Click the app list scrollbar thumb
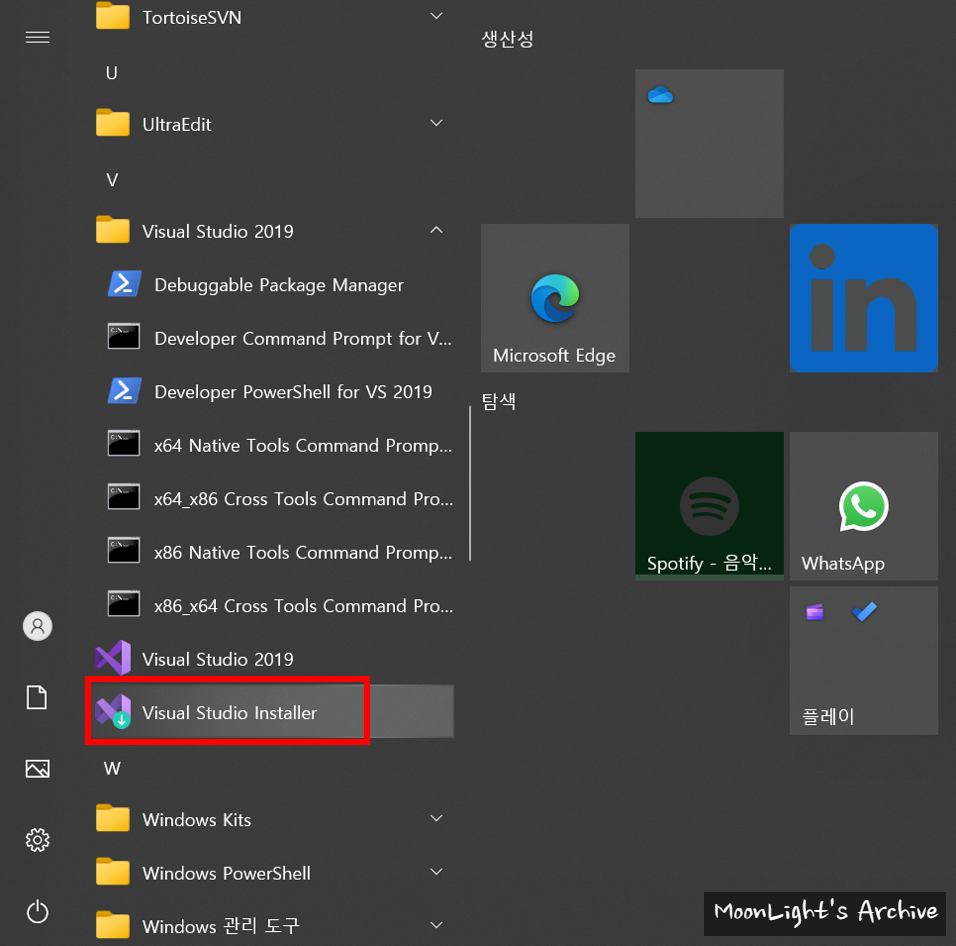Viewport: 956px width, 946px height. coord(470,483)
